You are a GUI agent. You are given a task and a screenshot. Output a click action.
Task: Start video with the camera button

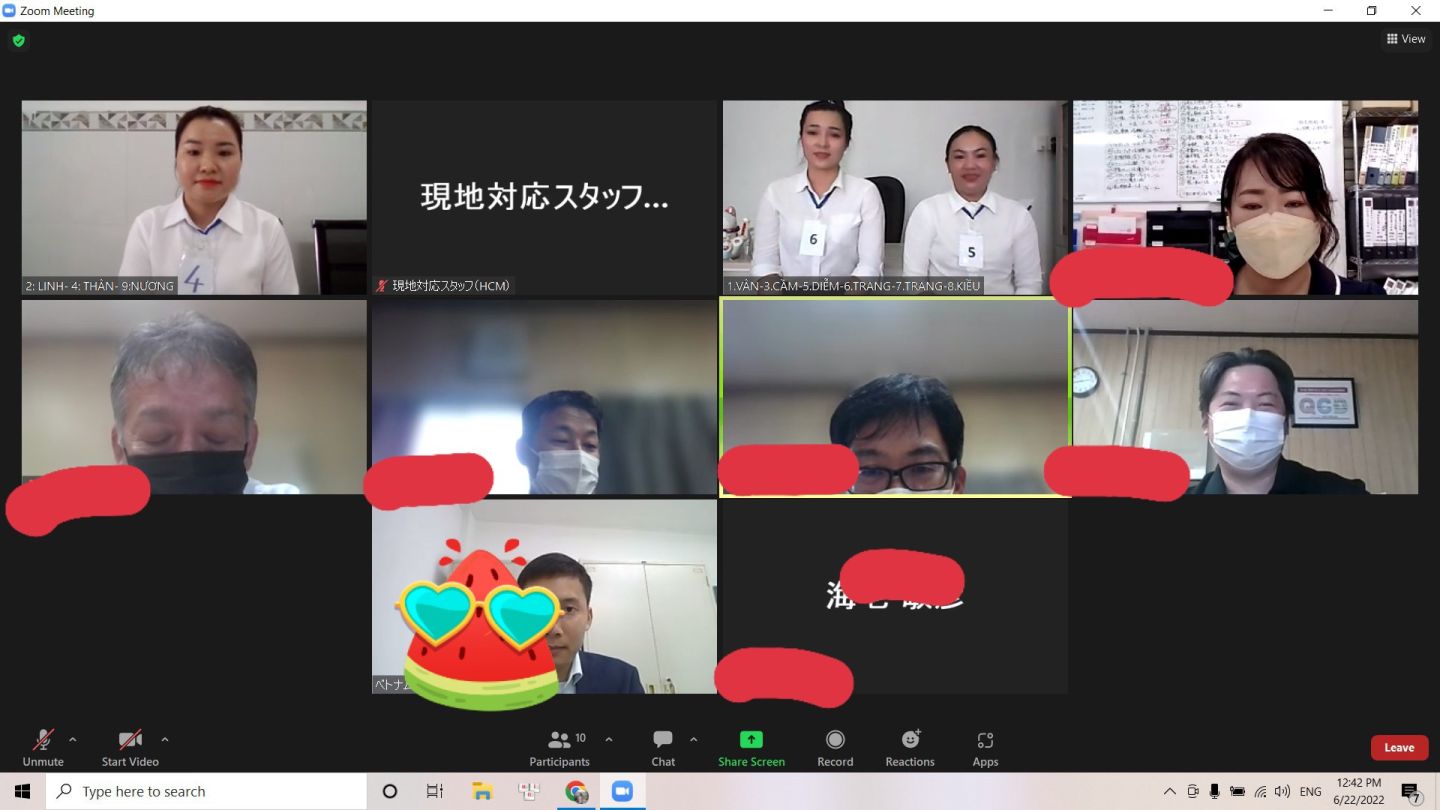[130, 746]
